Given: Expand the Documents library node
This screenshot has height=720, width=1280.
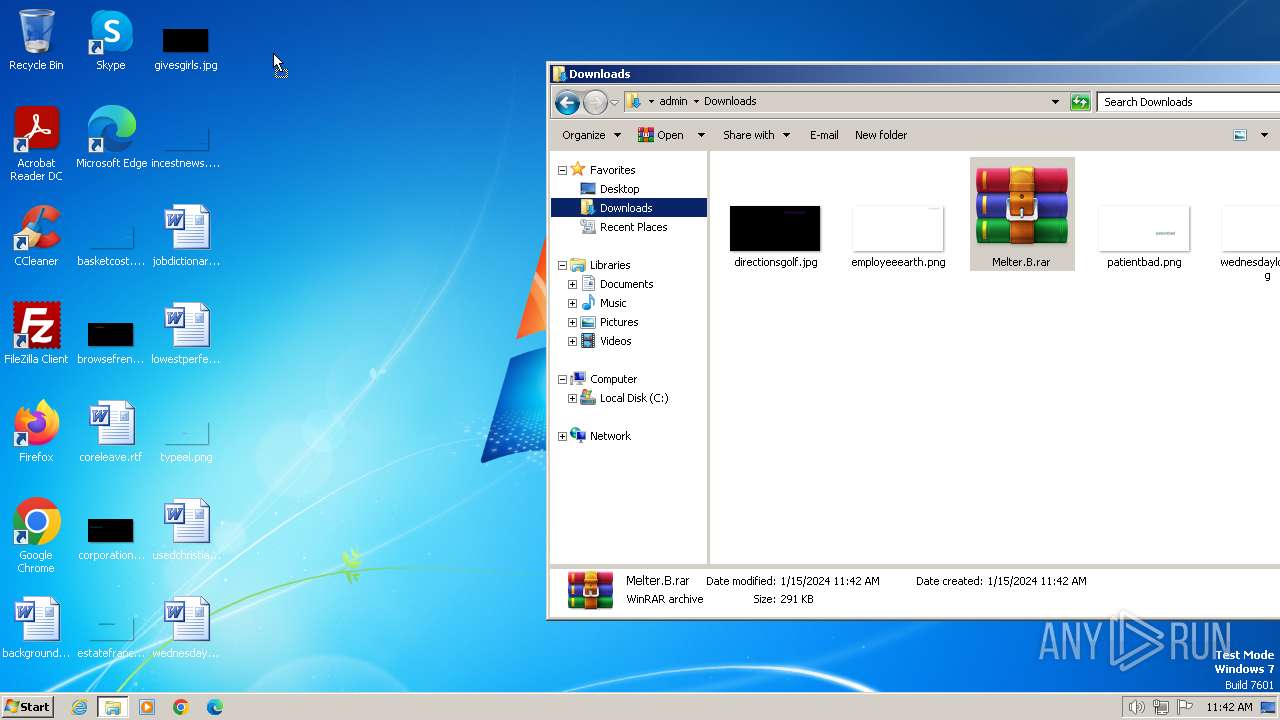Looking at the screenshot, I should [573, 284].
